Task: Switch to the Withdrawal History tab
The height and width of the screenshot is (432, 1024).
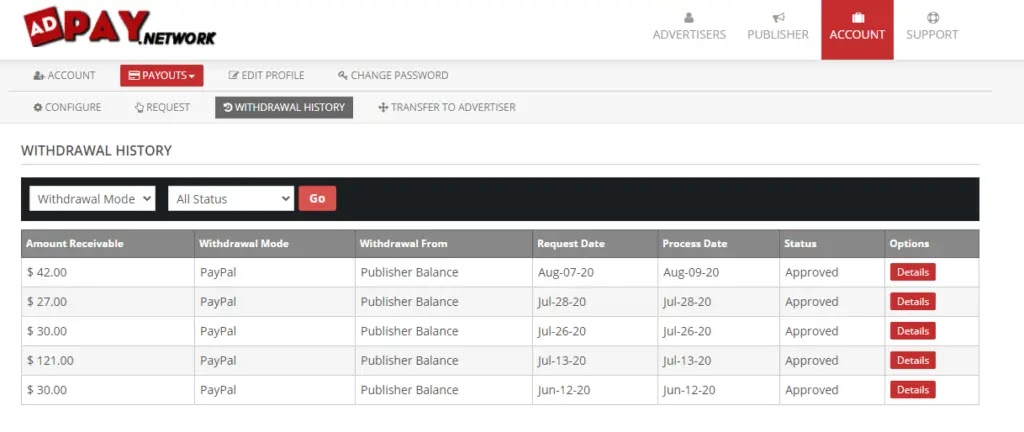Action: point(284,107)
